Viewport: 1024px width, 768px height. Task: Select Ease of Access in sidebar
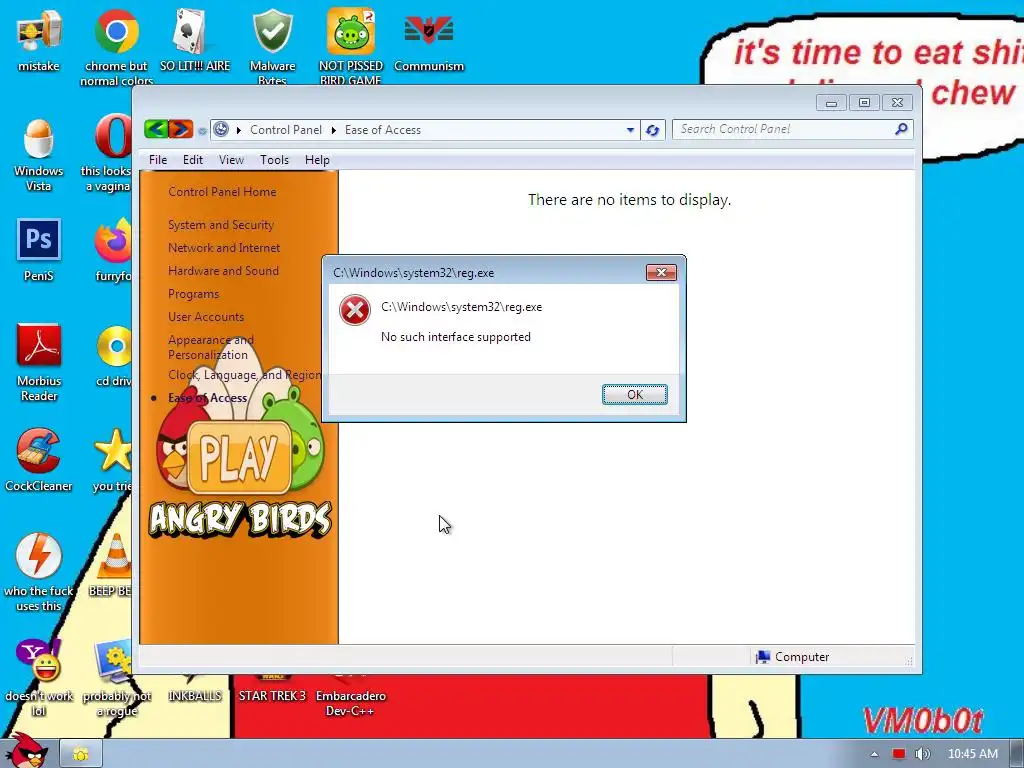tap(207, 398)
